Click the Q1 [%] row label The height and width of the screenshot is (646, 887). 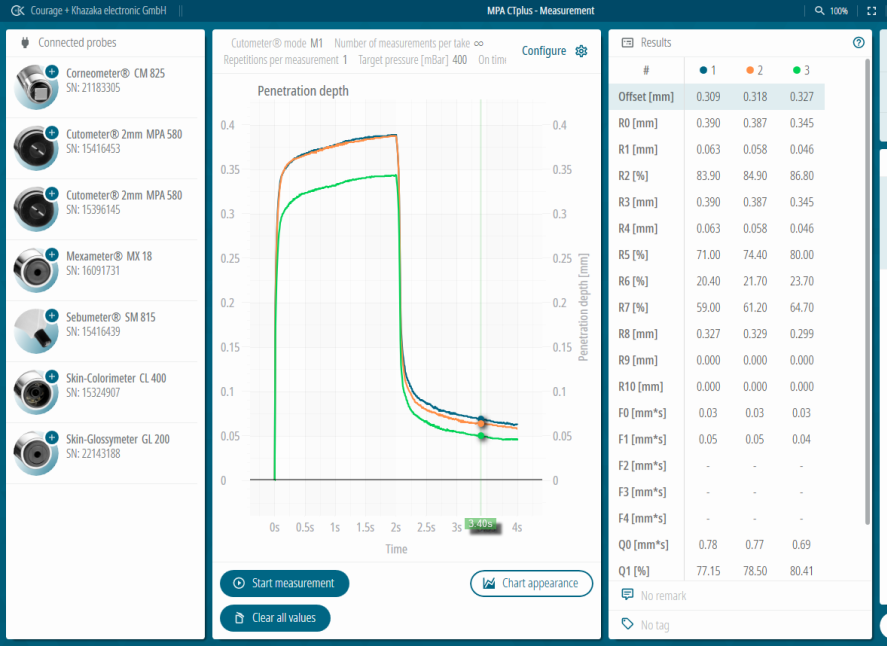[x=634, y=571]
